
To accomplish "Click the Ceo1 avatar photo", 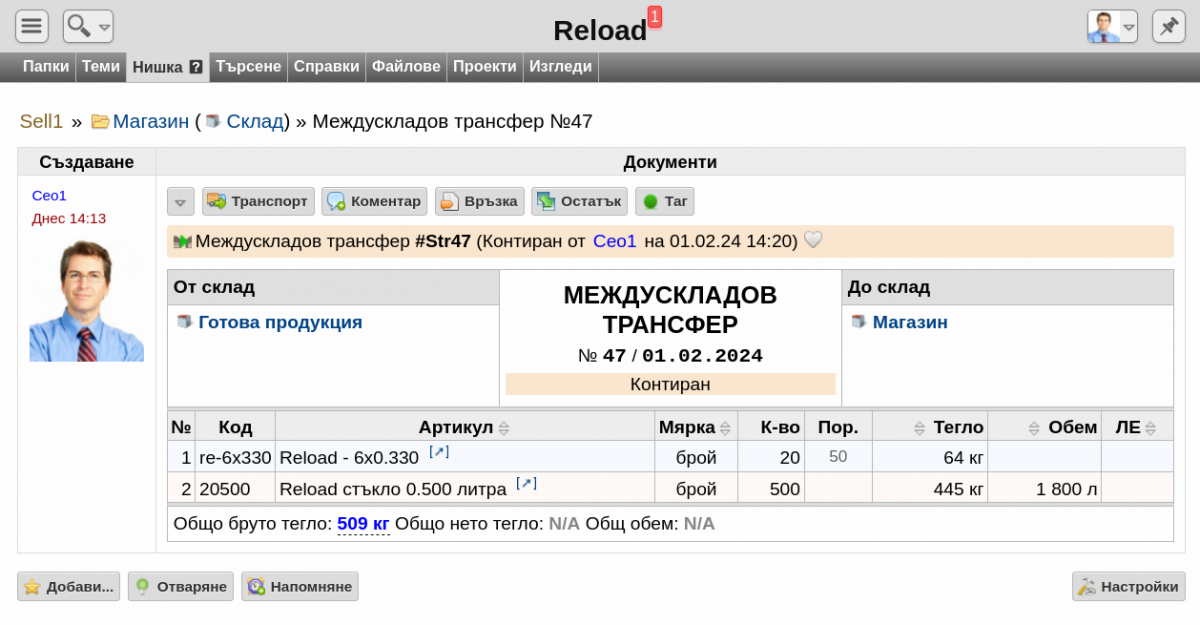I will coord(86,300).
